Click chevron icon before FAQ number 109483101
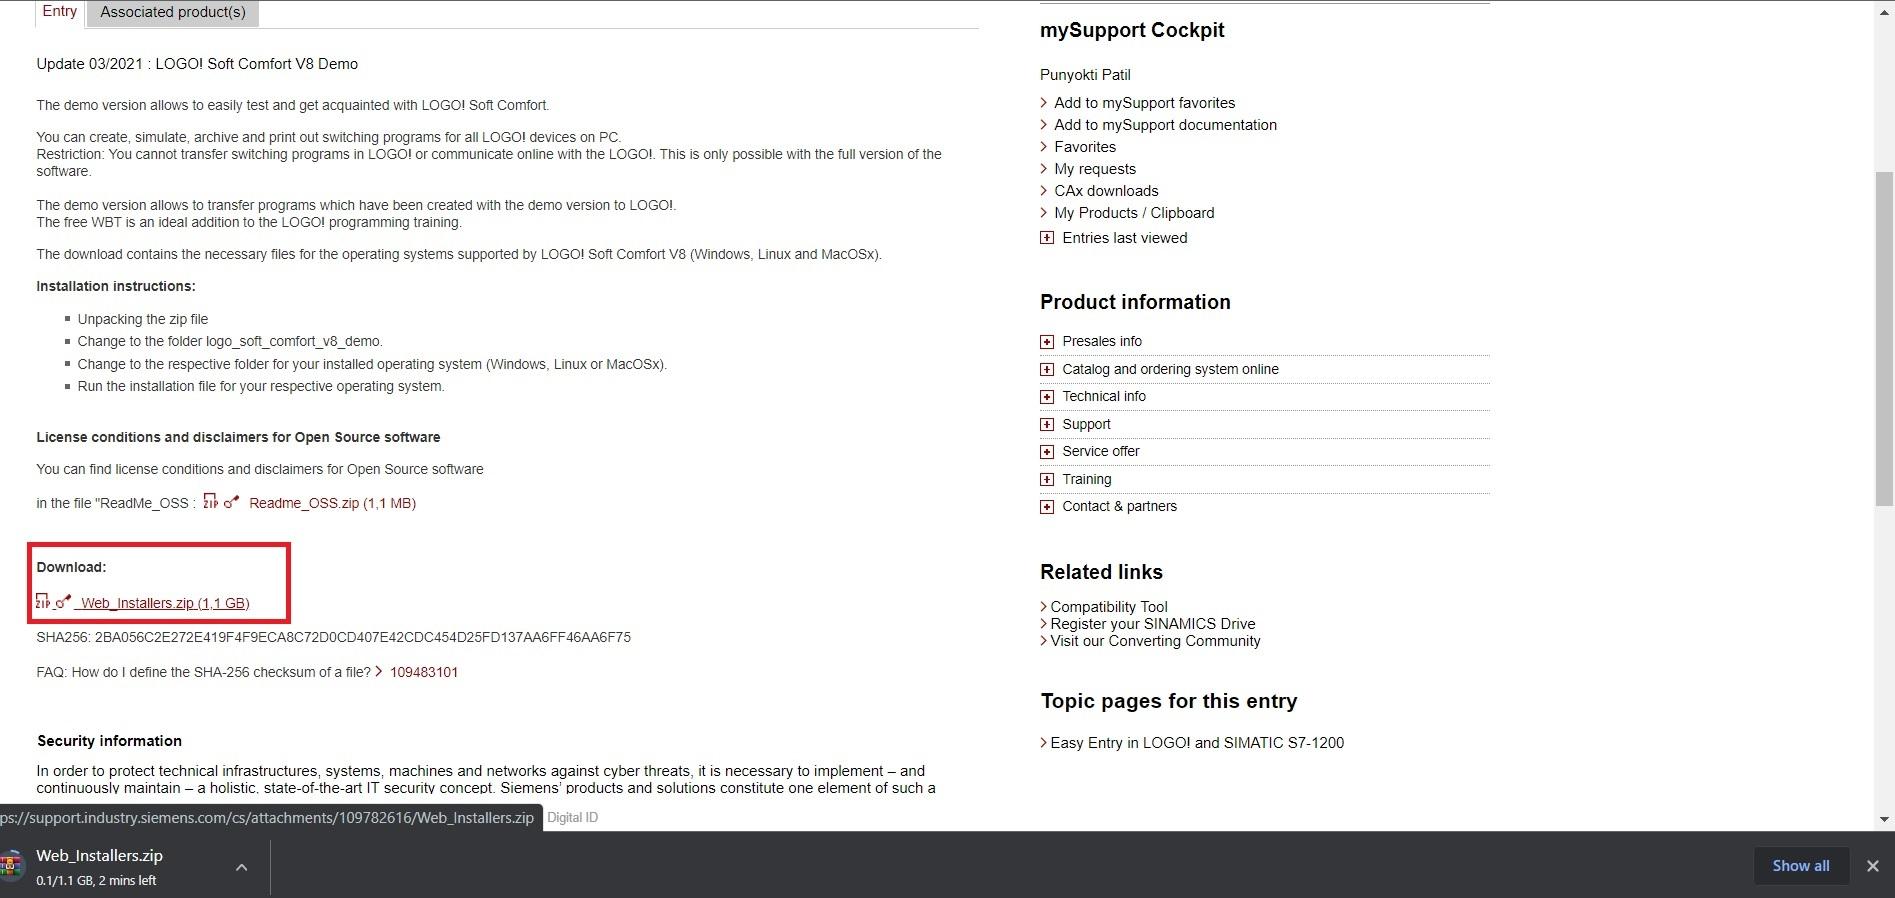This screenshot has width=1895, height=898. pyautogui.click(x=379, y=672)
